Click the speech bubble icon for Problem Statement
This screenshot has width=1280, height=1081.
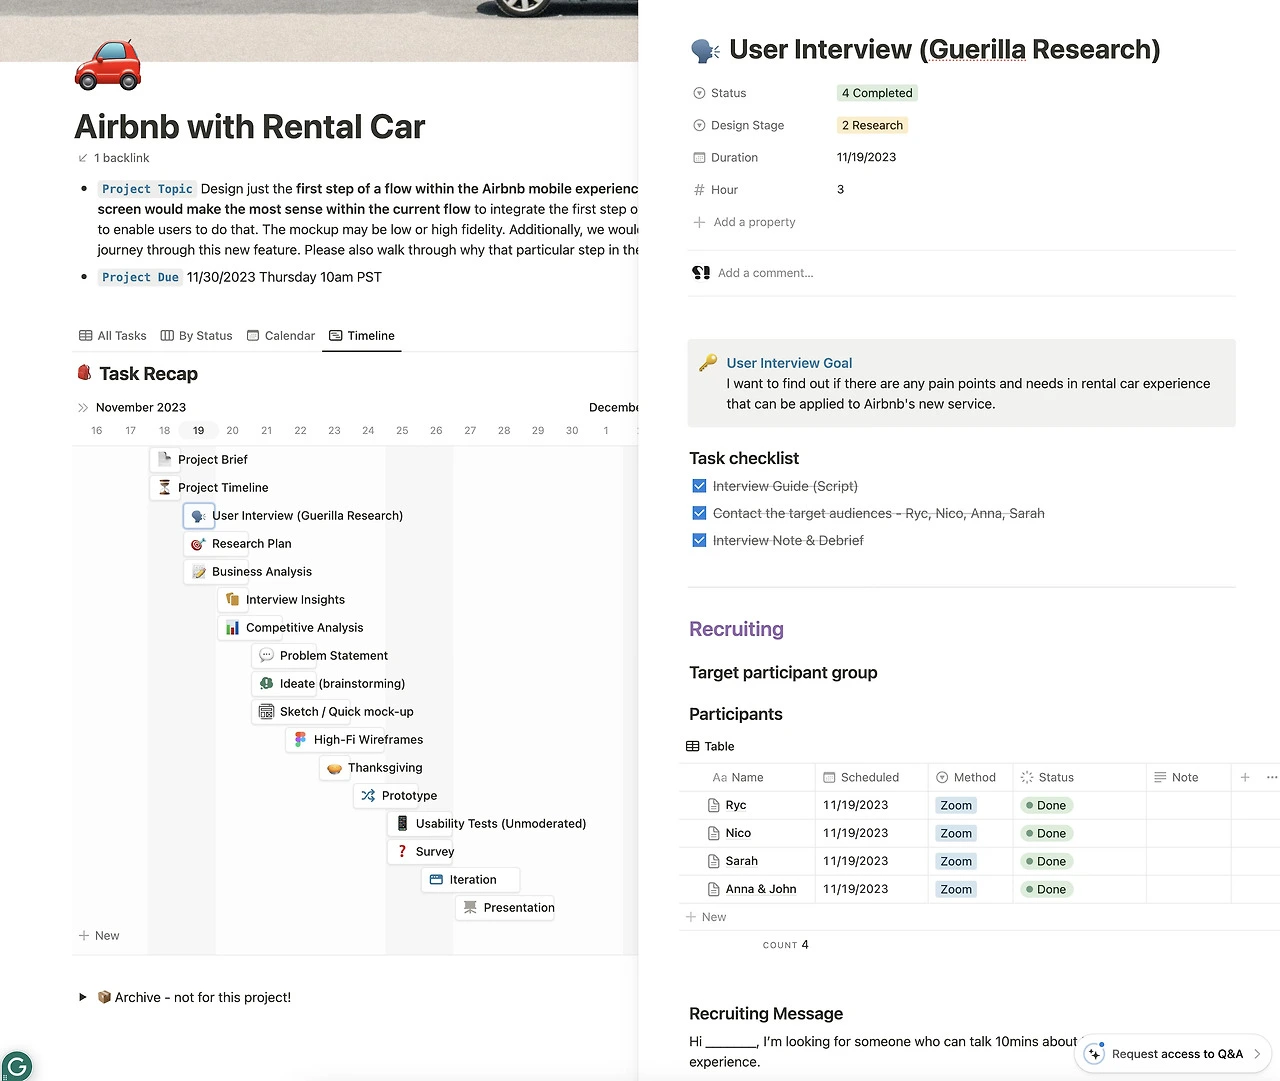266,656
